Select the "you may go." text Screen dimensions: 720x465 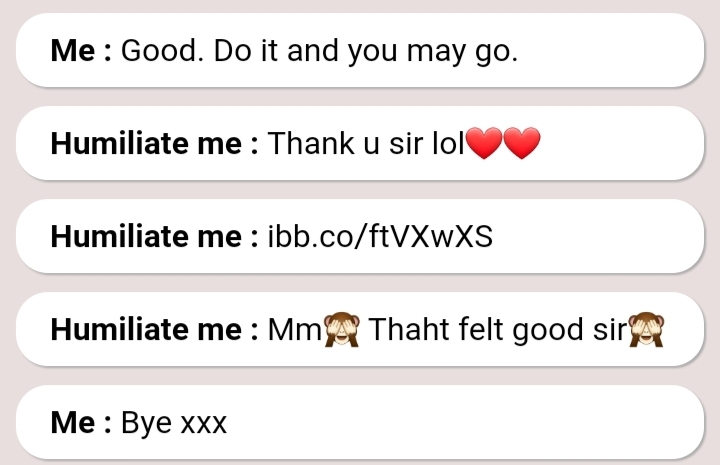pyautogui.click(x=433, y=52)
